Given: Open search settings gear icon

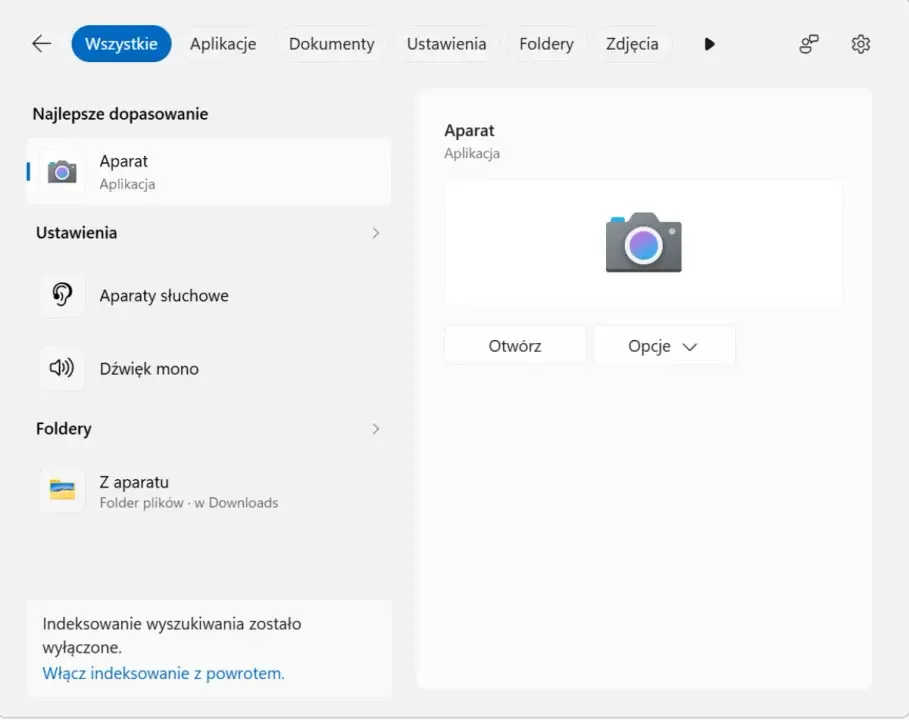Looking at the screenshot, I should [861, 44].
